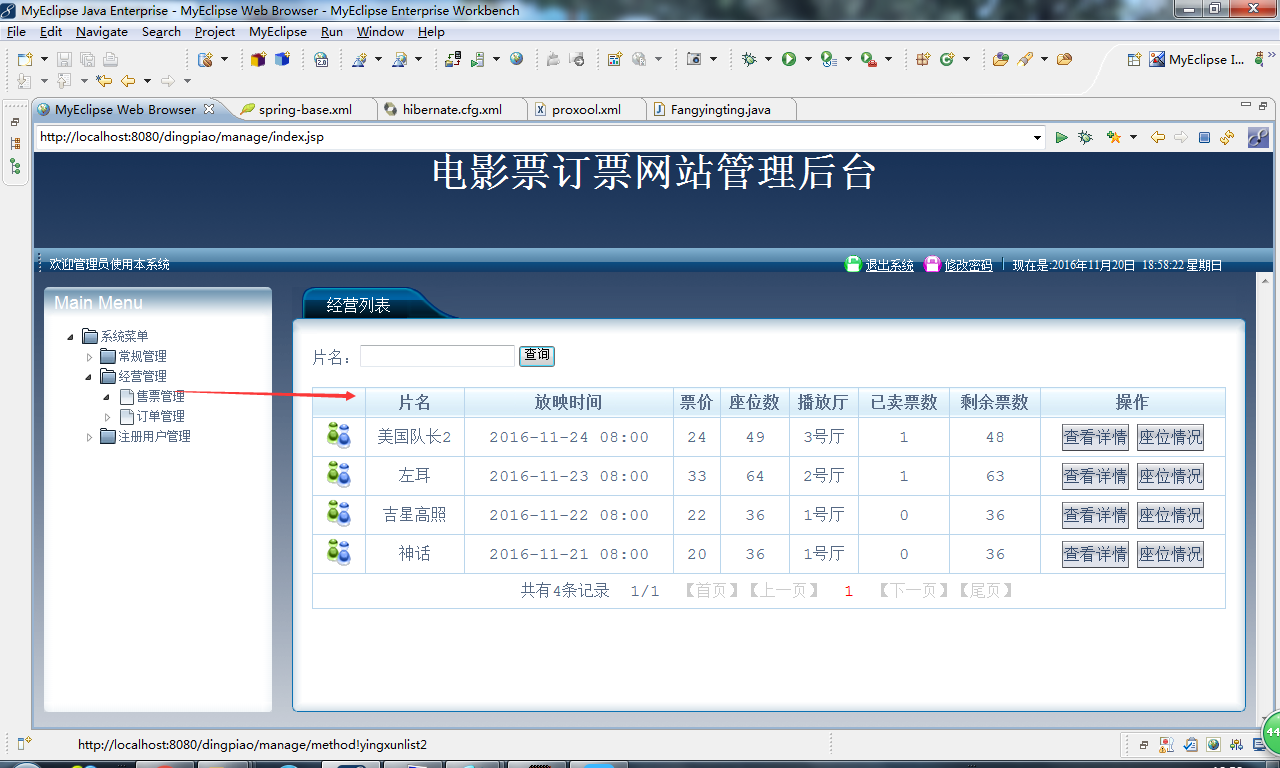Click the Last Edit Location arrow icon
The width and height of the screenshot is (1280, 768).
[x=103, y=81]
